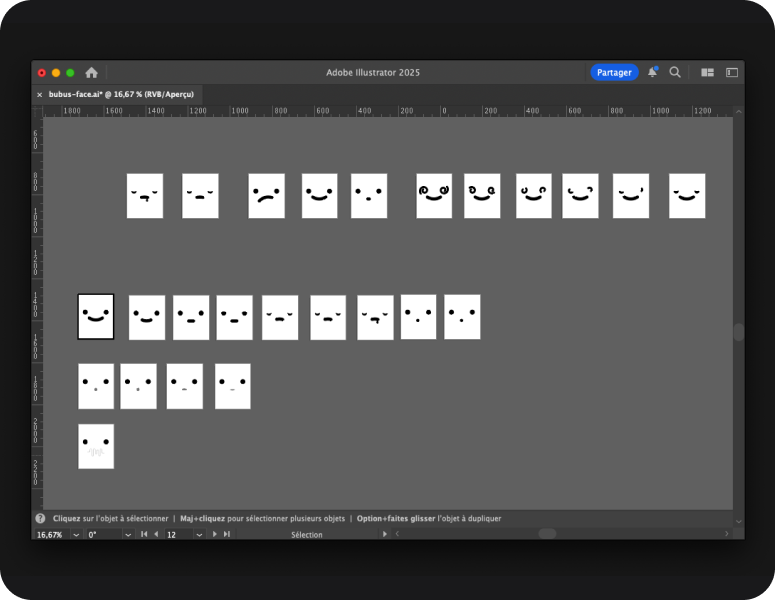Click the vertical scrollbar down arrow

(738, 521)
